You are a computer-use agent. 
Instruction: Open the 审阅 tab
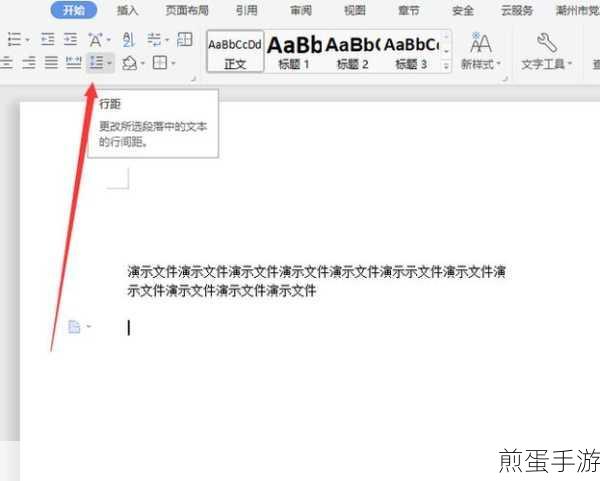(301, 10)
